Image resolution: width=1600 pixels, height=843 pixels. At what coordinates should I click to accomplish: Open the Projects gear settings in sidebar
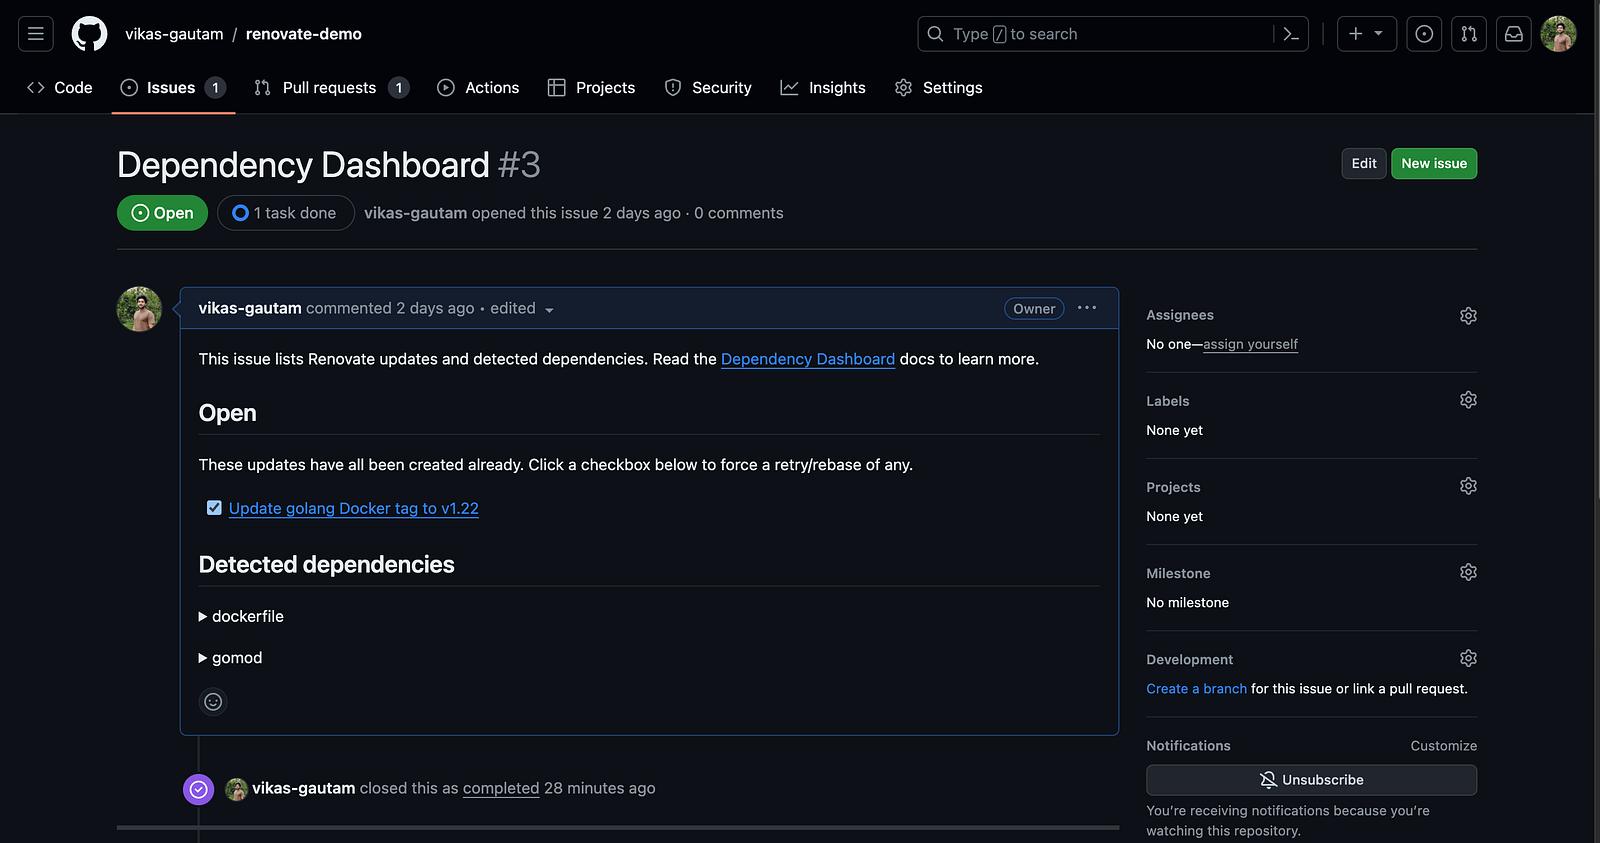pyautogui.click(x=1468, y=486)
